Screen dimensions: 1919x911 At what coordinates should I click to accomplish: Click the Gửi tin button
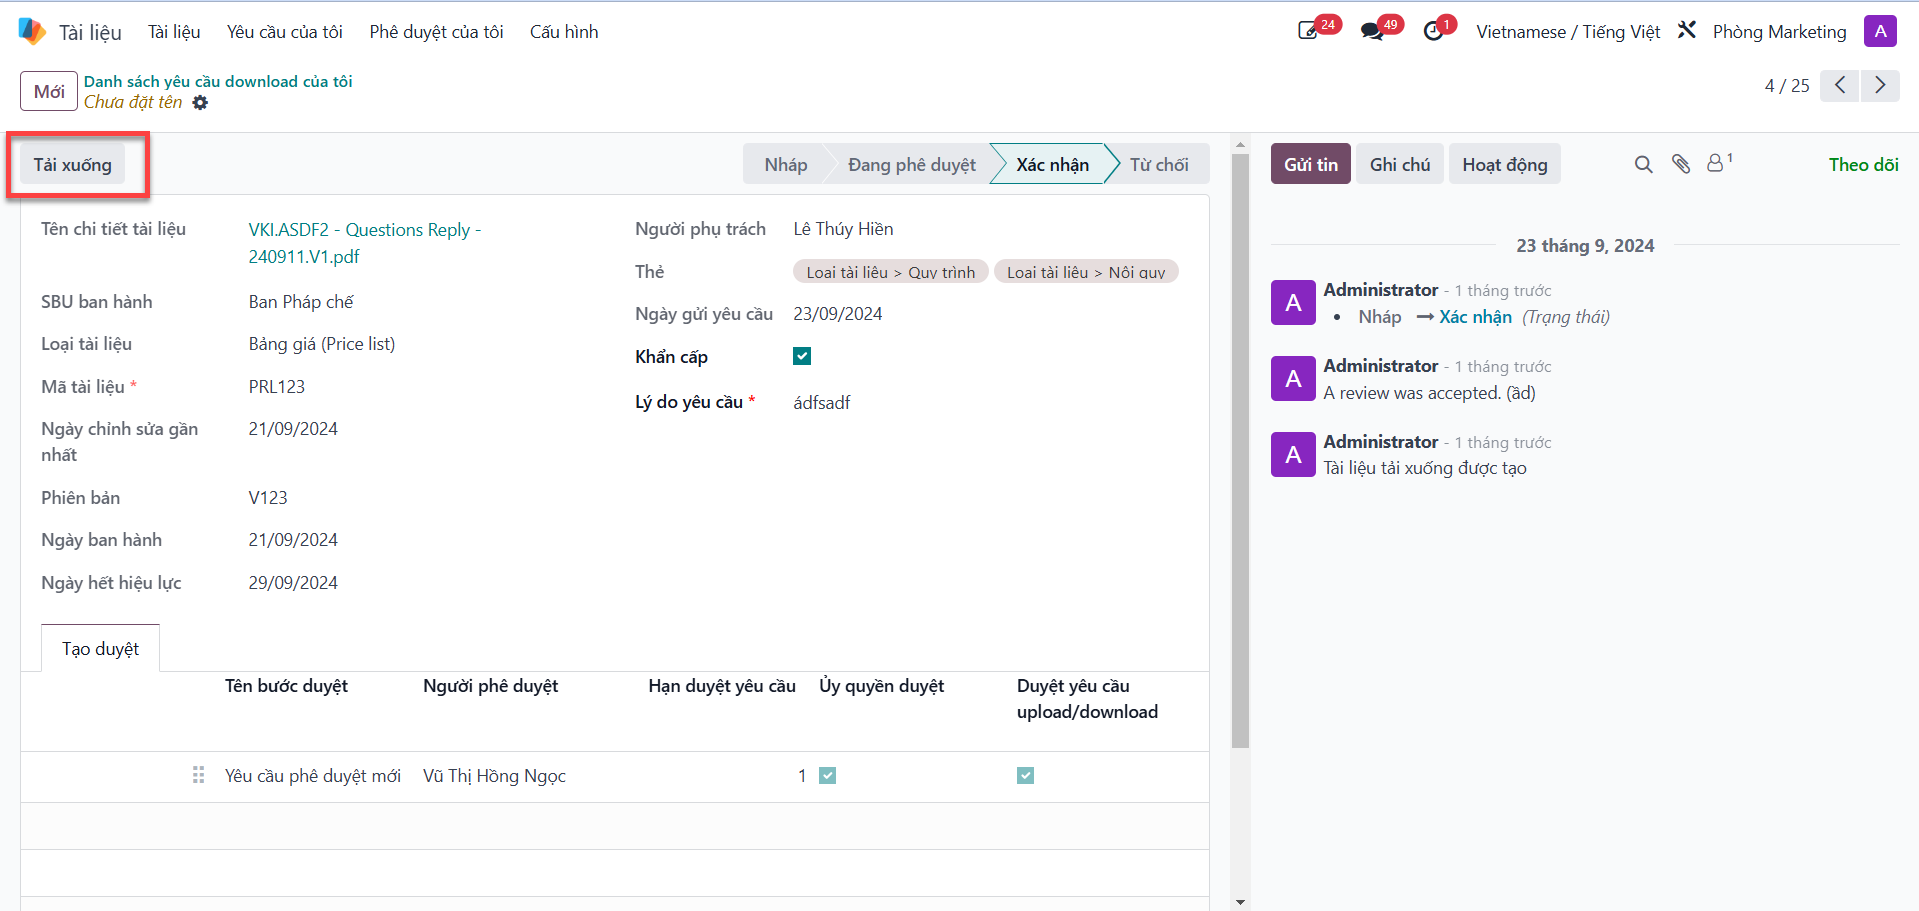[x=1310, y=164]
